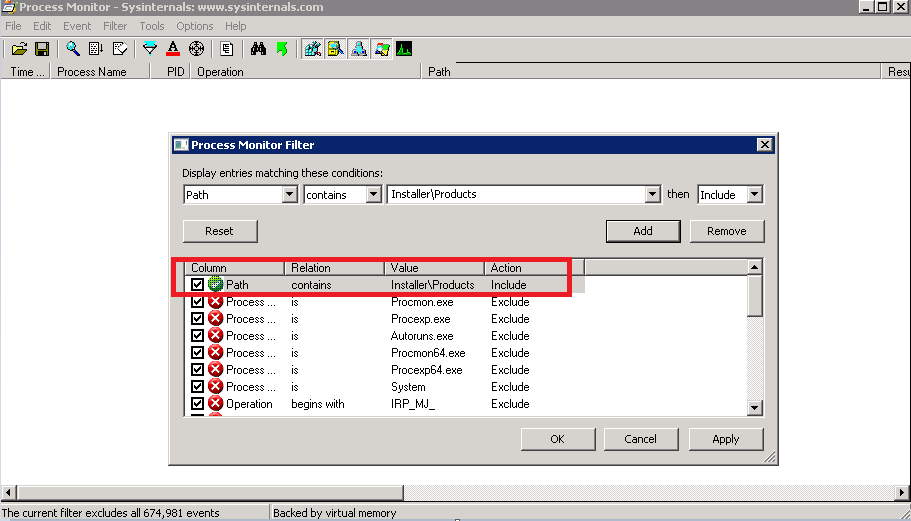911x521 pixels.
Task: Open the Edit menu
Action: 42,26
